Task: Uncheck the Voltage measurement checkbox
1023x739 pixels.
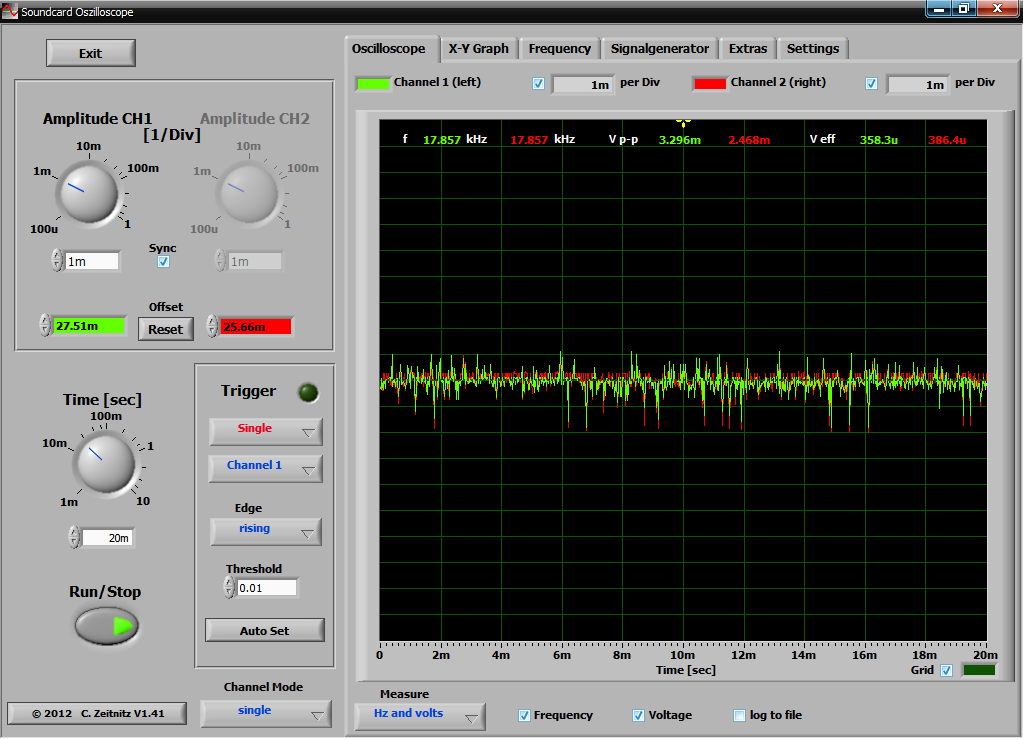Action: point(638,716)
